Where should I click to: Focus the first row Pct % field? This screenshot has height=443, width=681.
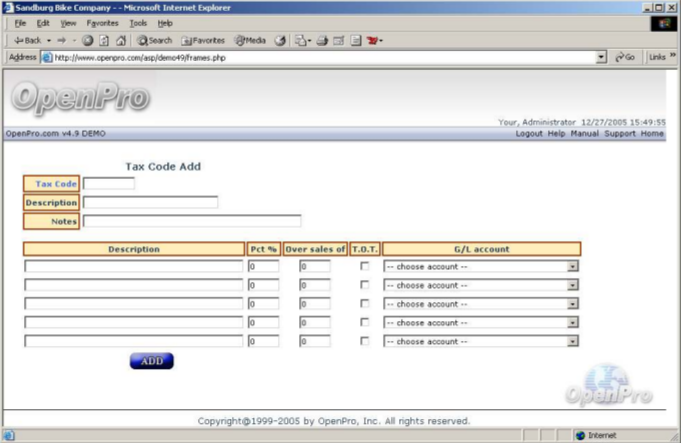(264, 267)
